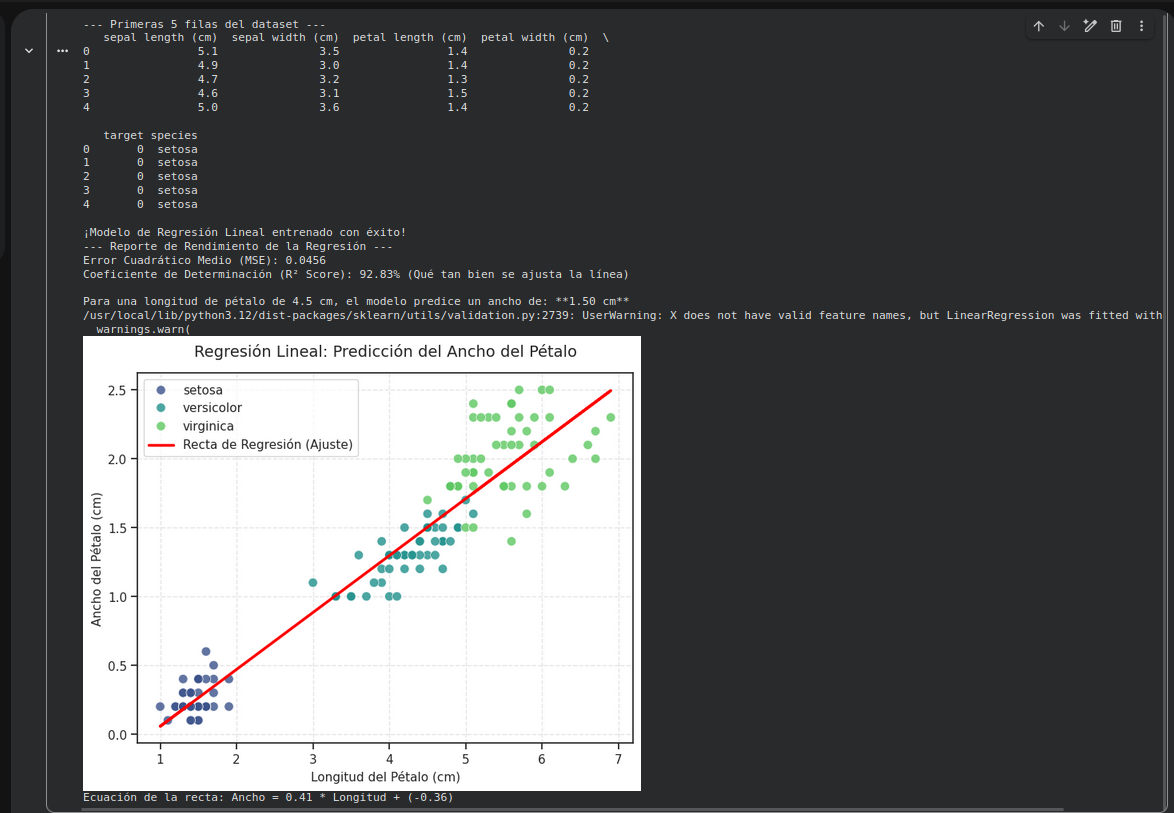Click the validation.py UserWarning line

(622, 315)
